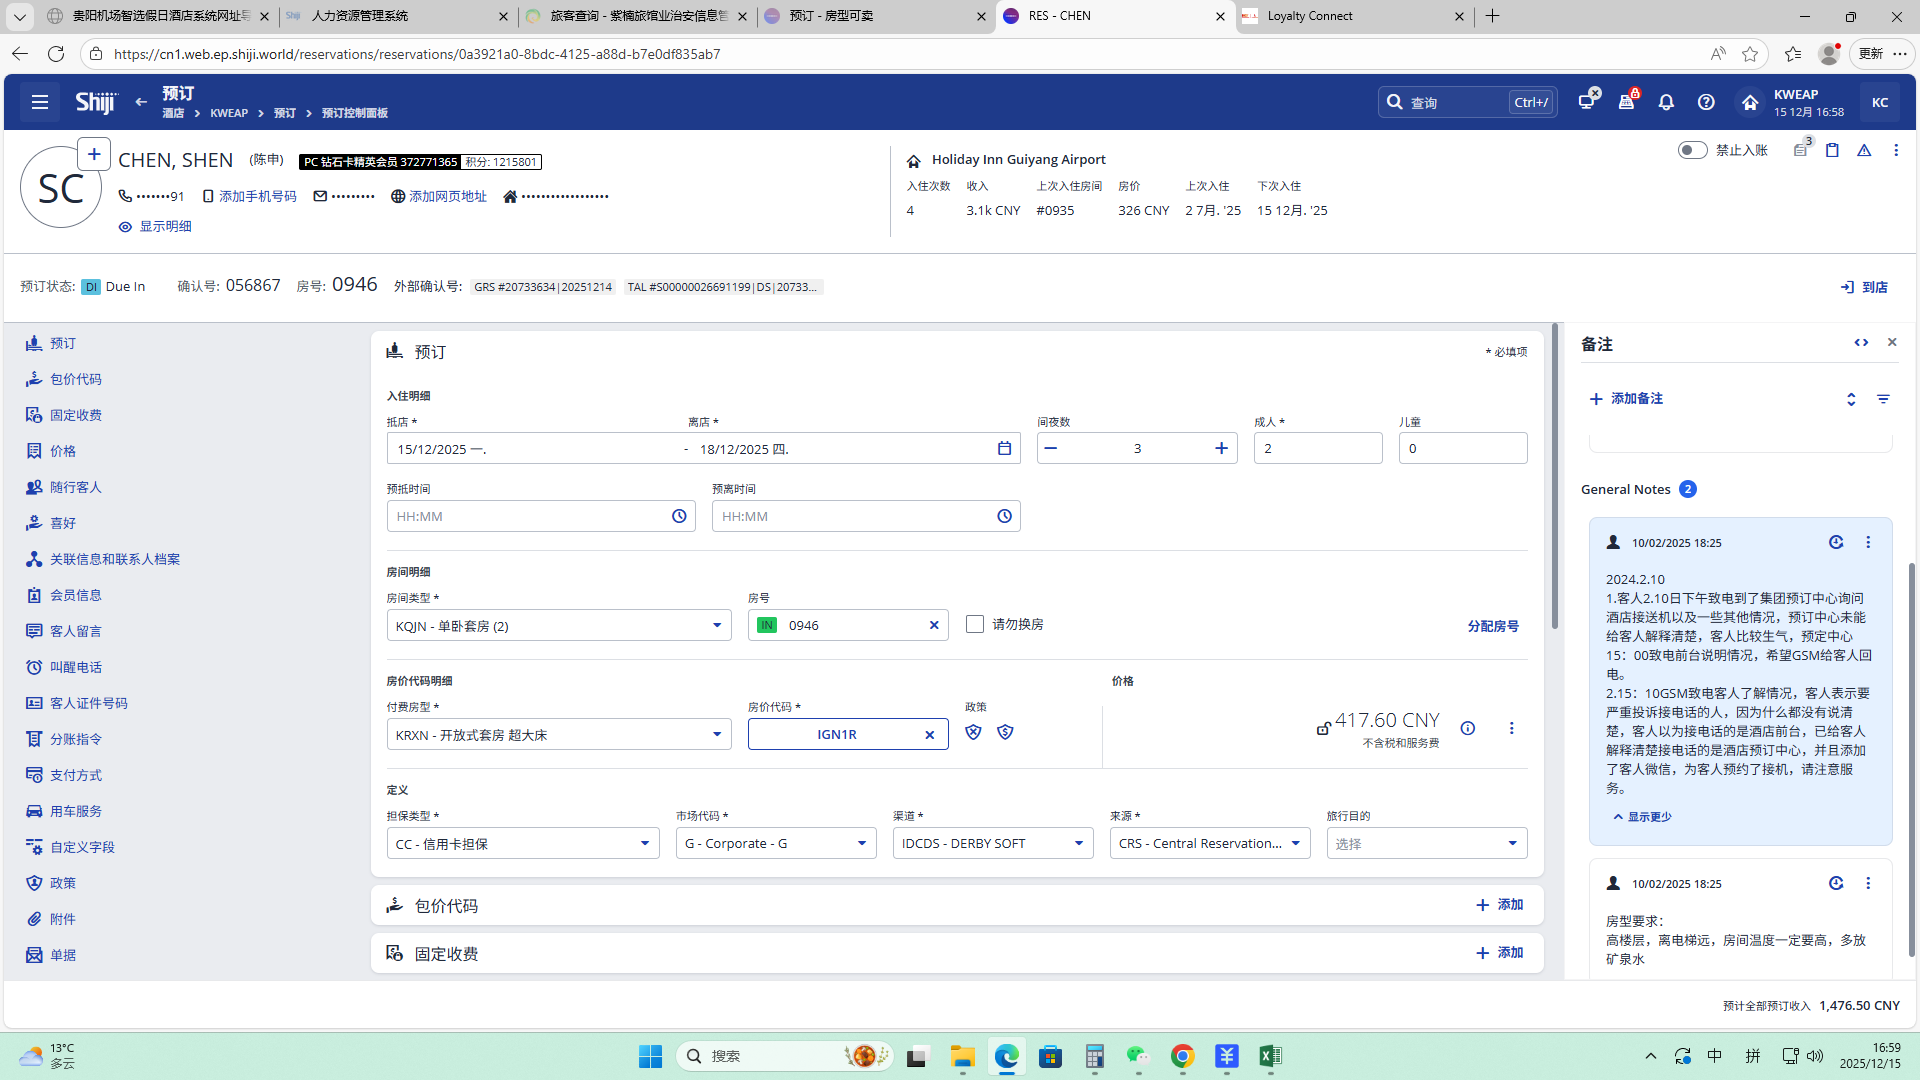This screenshot has width=1920, height=1080.
Task: Open the 担保类型 dropdown
Action: [x=644, y=844]
